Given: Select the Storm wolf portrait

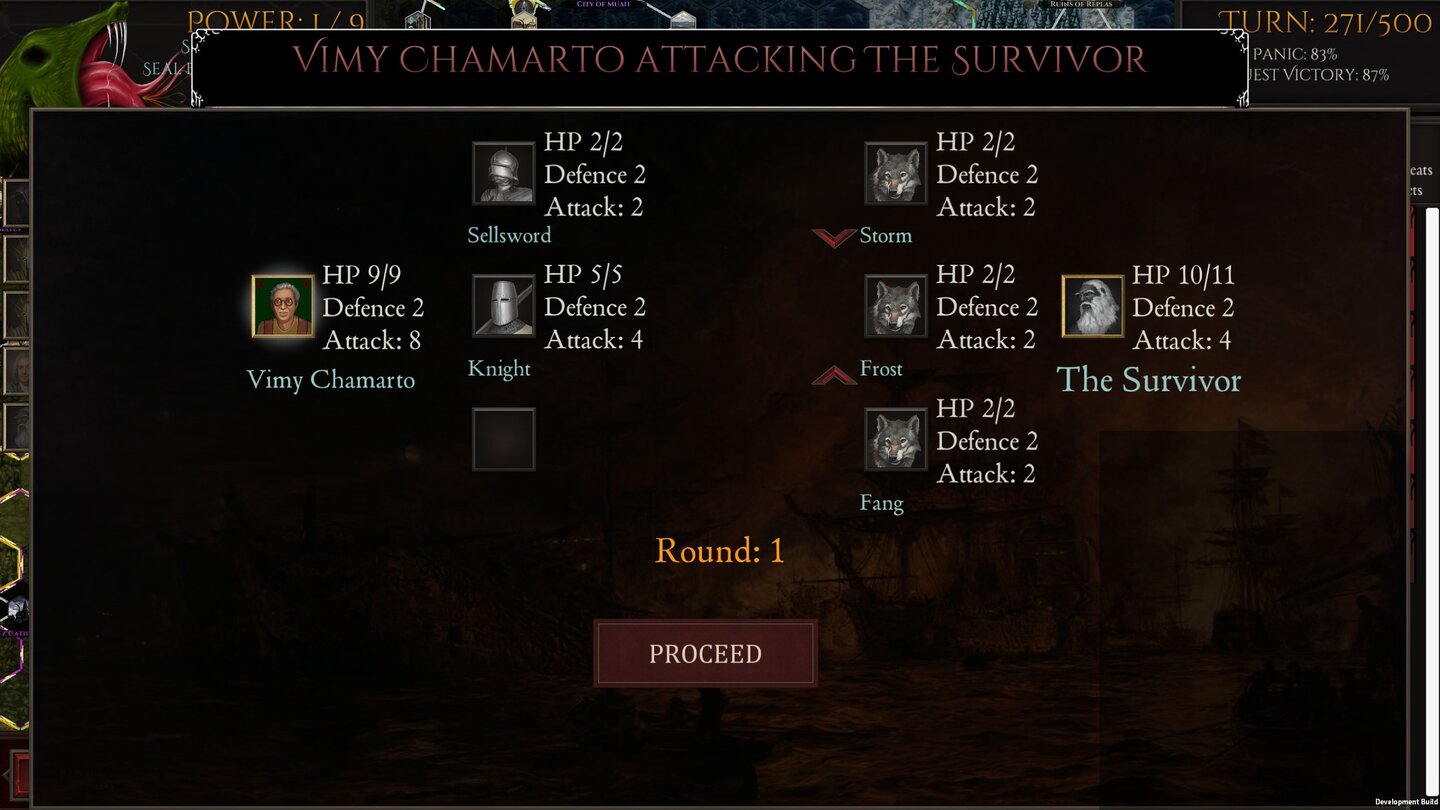Looking at the screenshot, I should (x=896, y=173).
